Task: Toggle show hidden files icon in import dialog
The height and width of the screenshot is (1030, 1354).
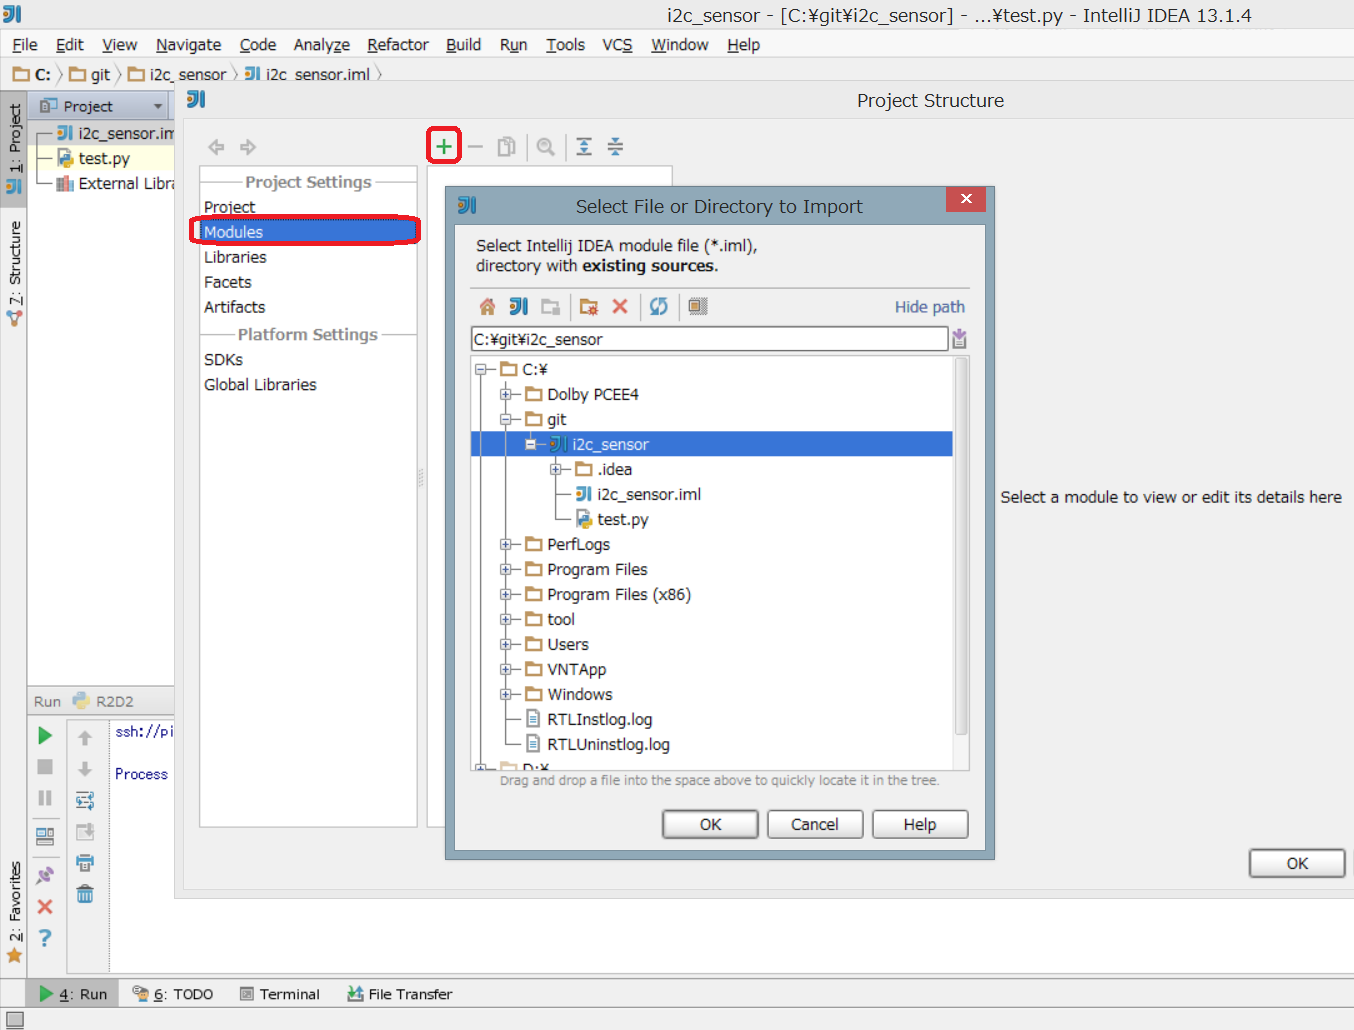Action: (x=698, y=306)
